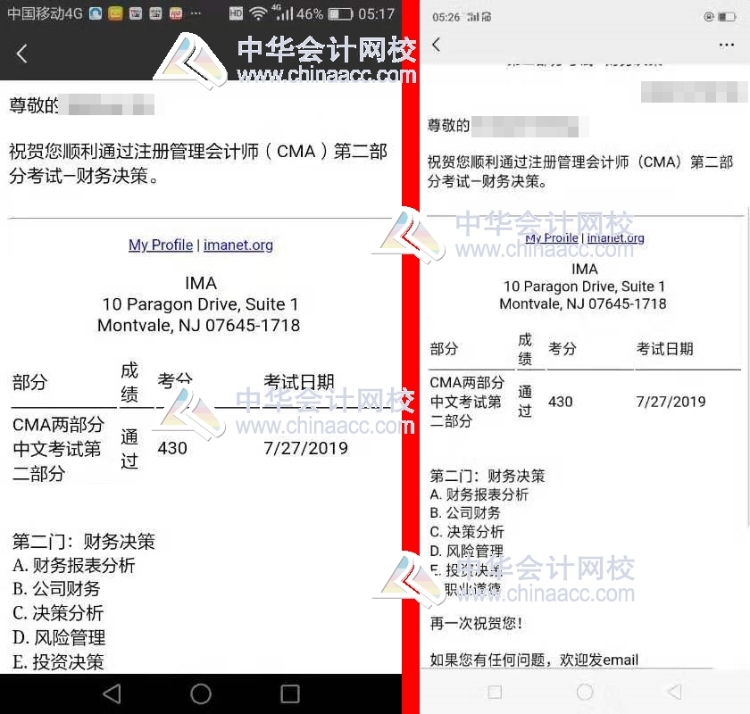Tap 部分 column header in right phone
This screenshot has width=750, height=714.
(444, 349)
